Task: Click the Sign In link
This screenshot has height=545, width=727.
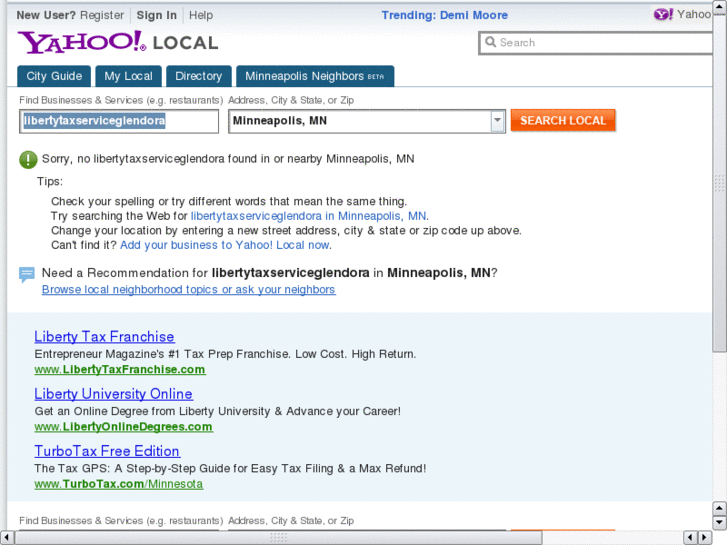Action: click(157, 15)
